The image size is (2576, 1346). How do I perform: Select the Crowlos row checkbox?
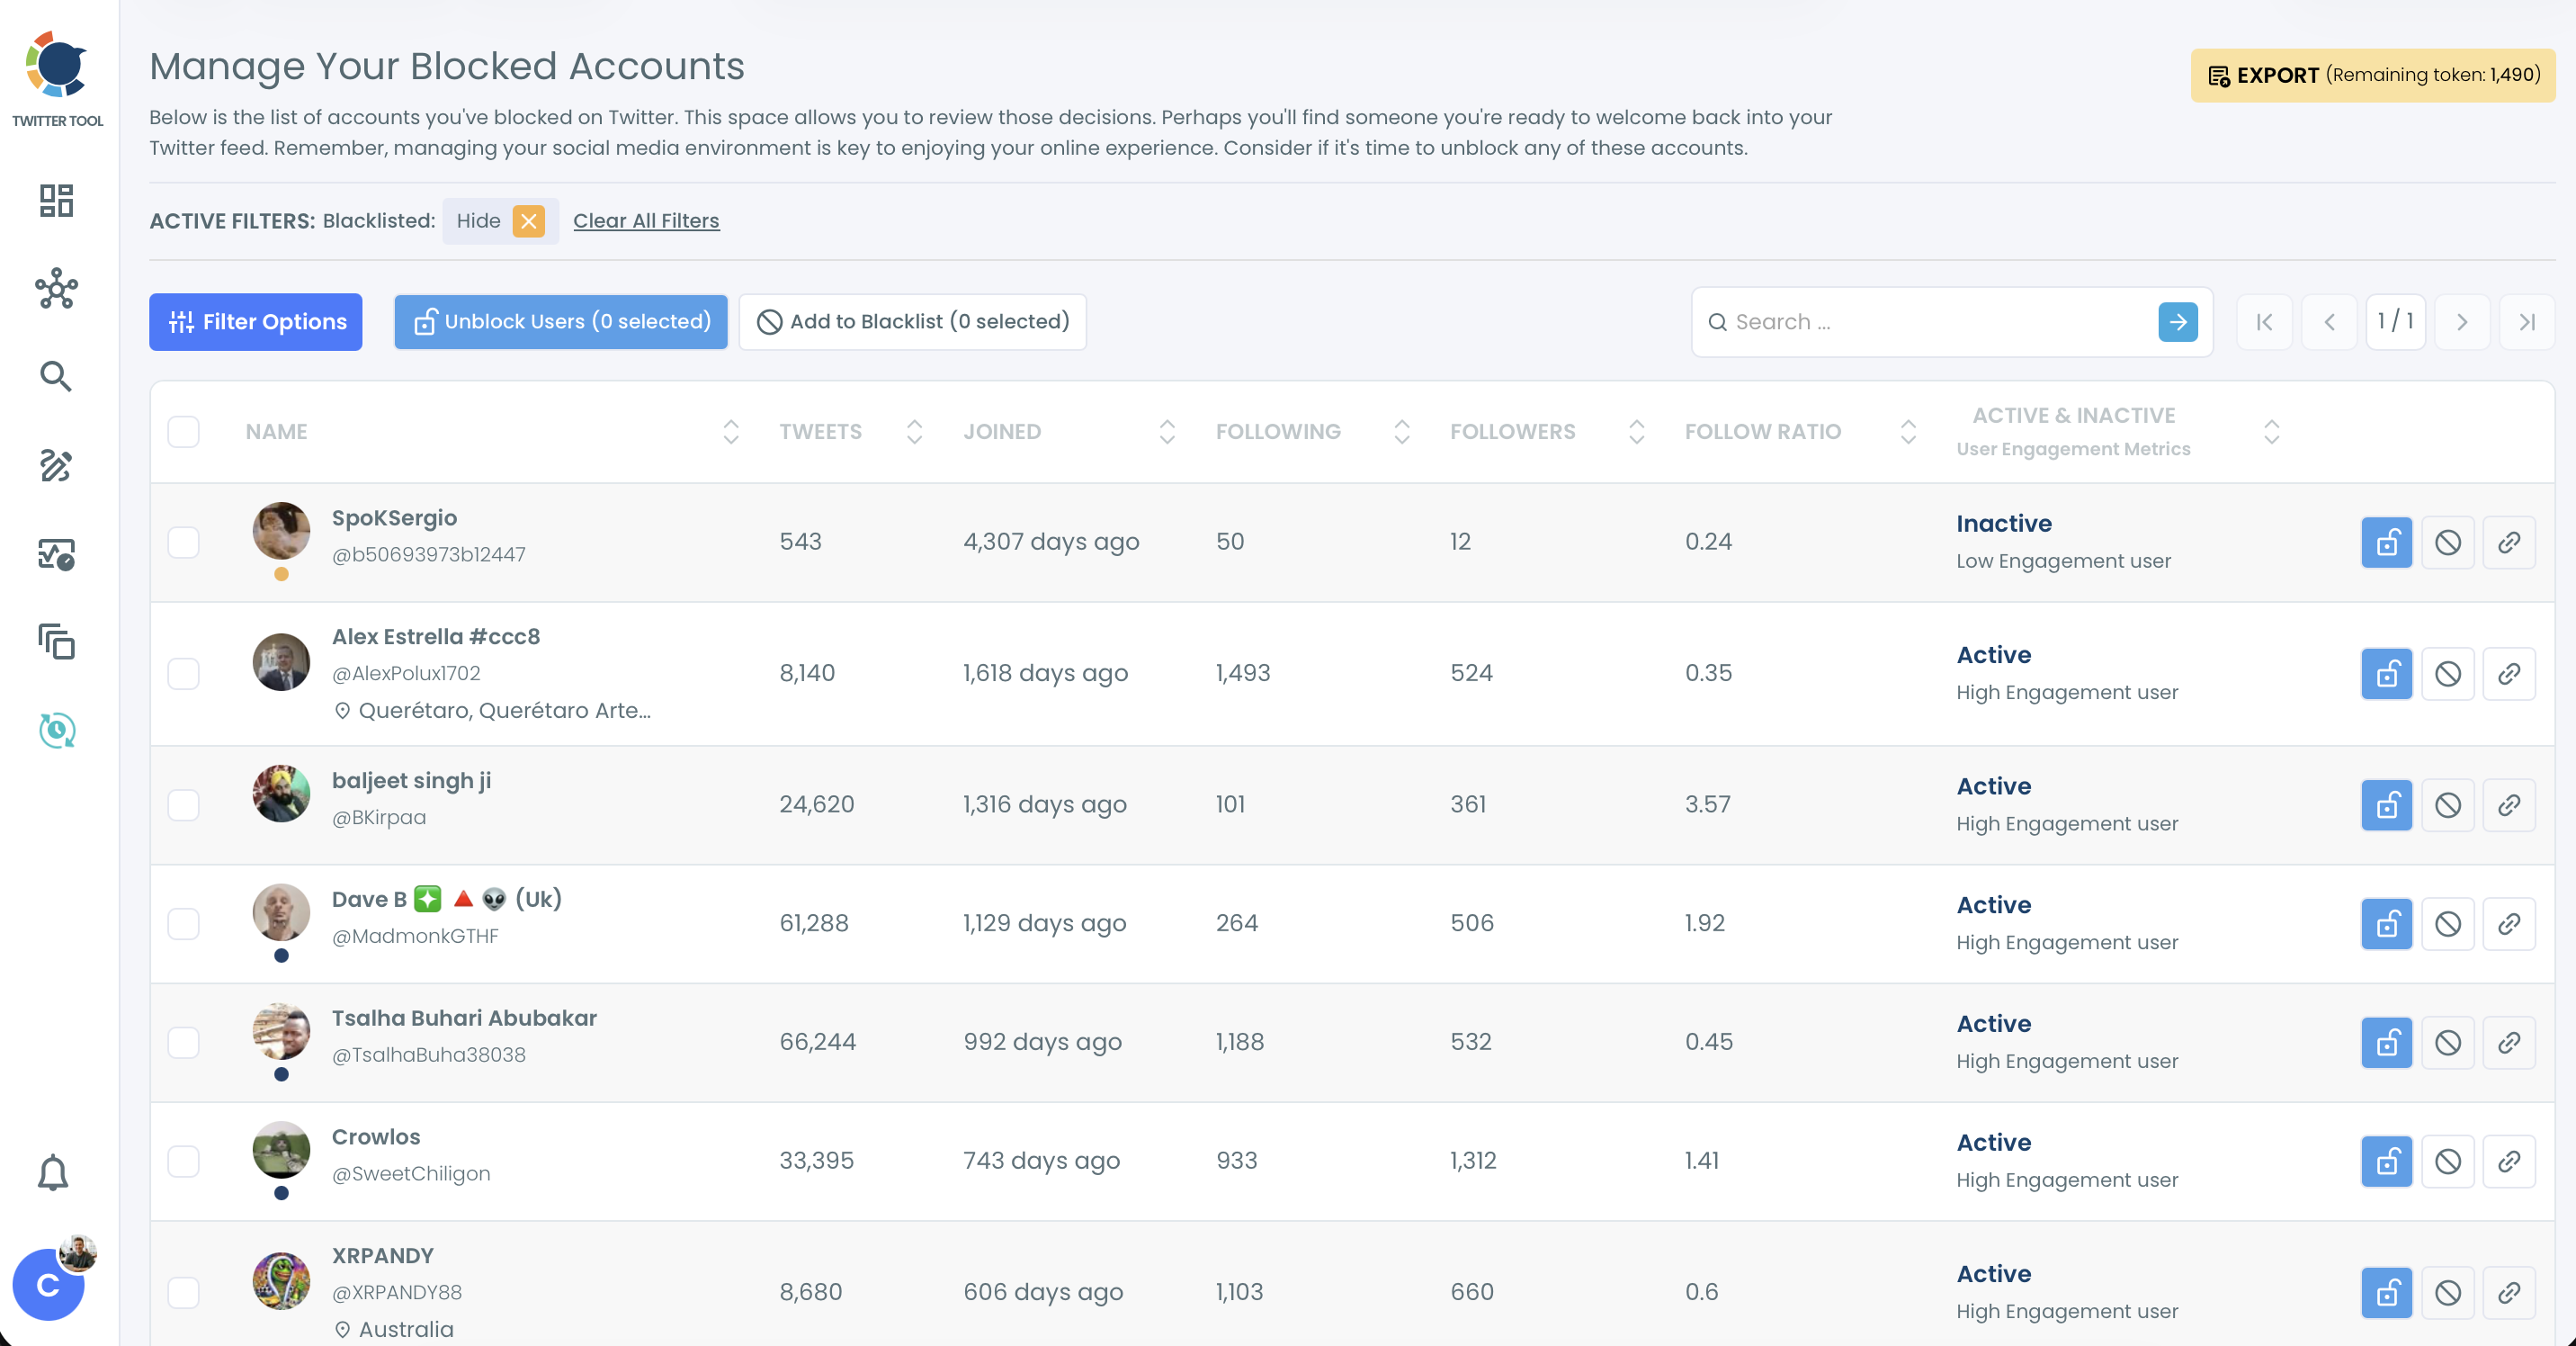click(x=184, y=1162)
